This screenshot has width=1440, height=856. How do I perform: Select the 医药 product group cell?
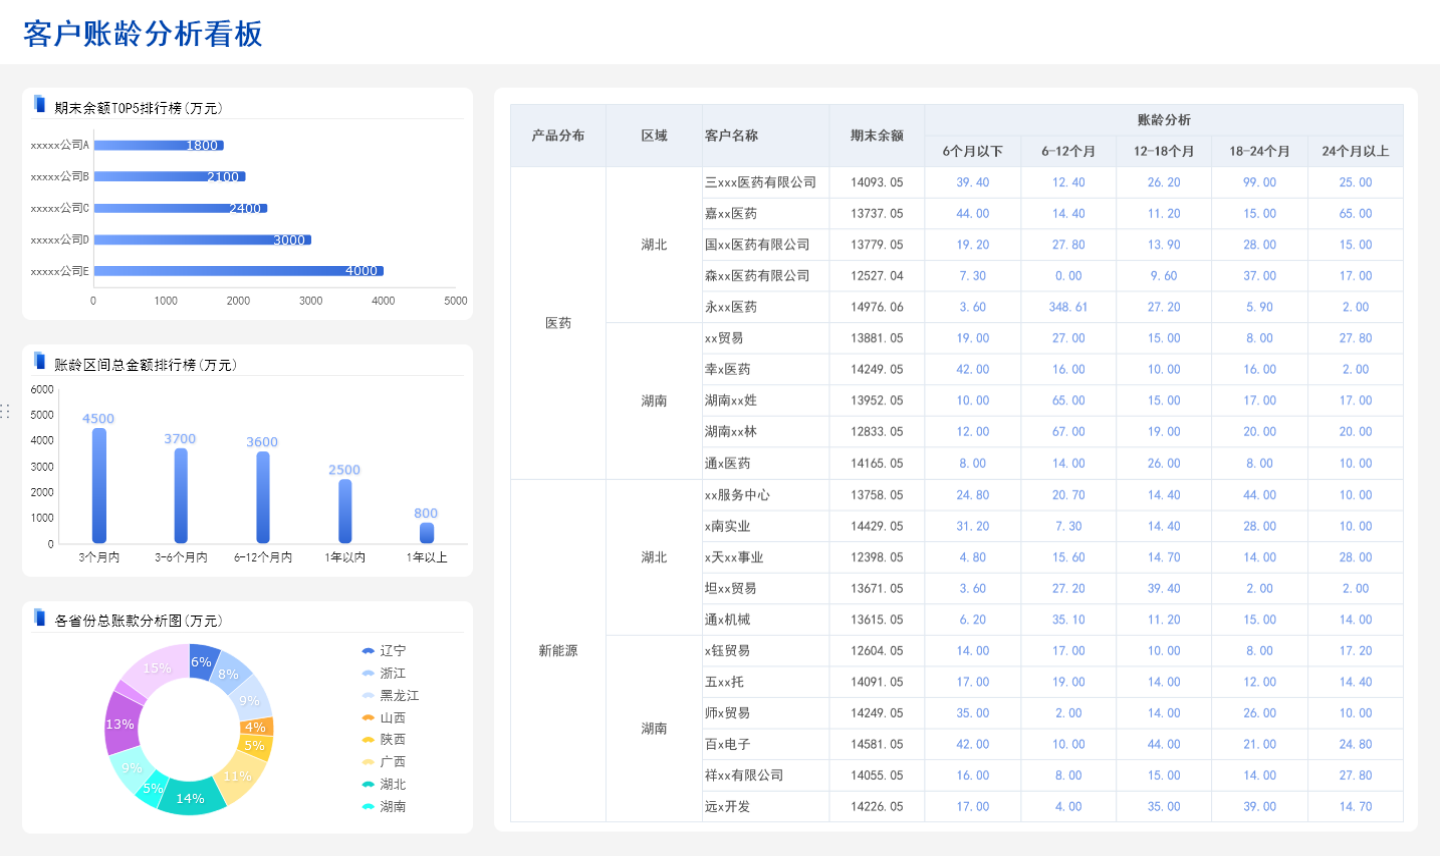point(556,322)
